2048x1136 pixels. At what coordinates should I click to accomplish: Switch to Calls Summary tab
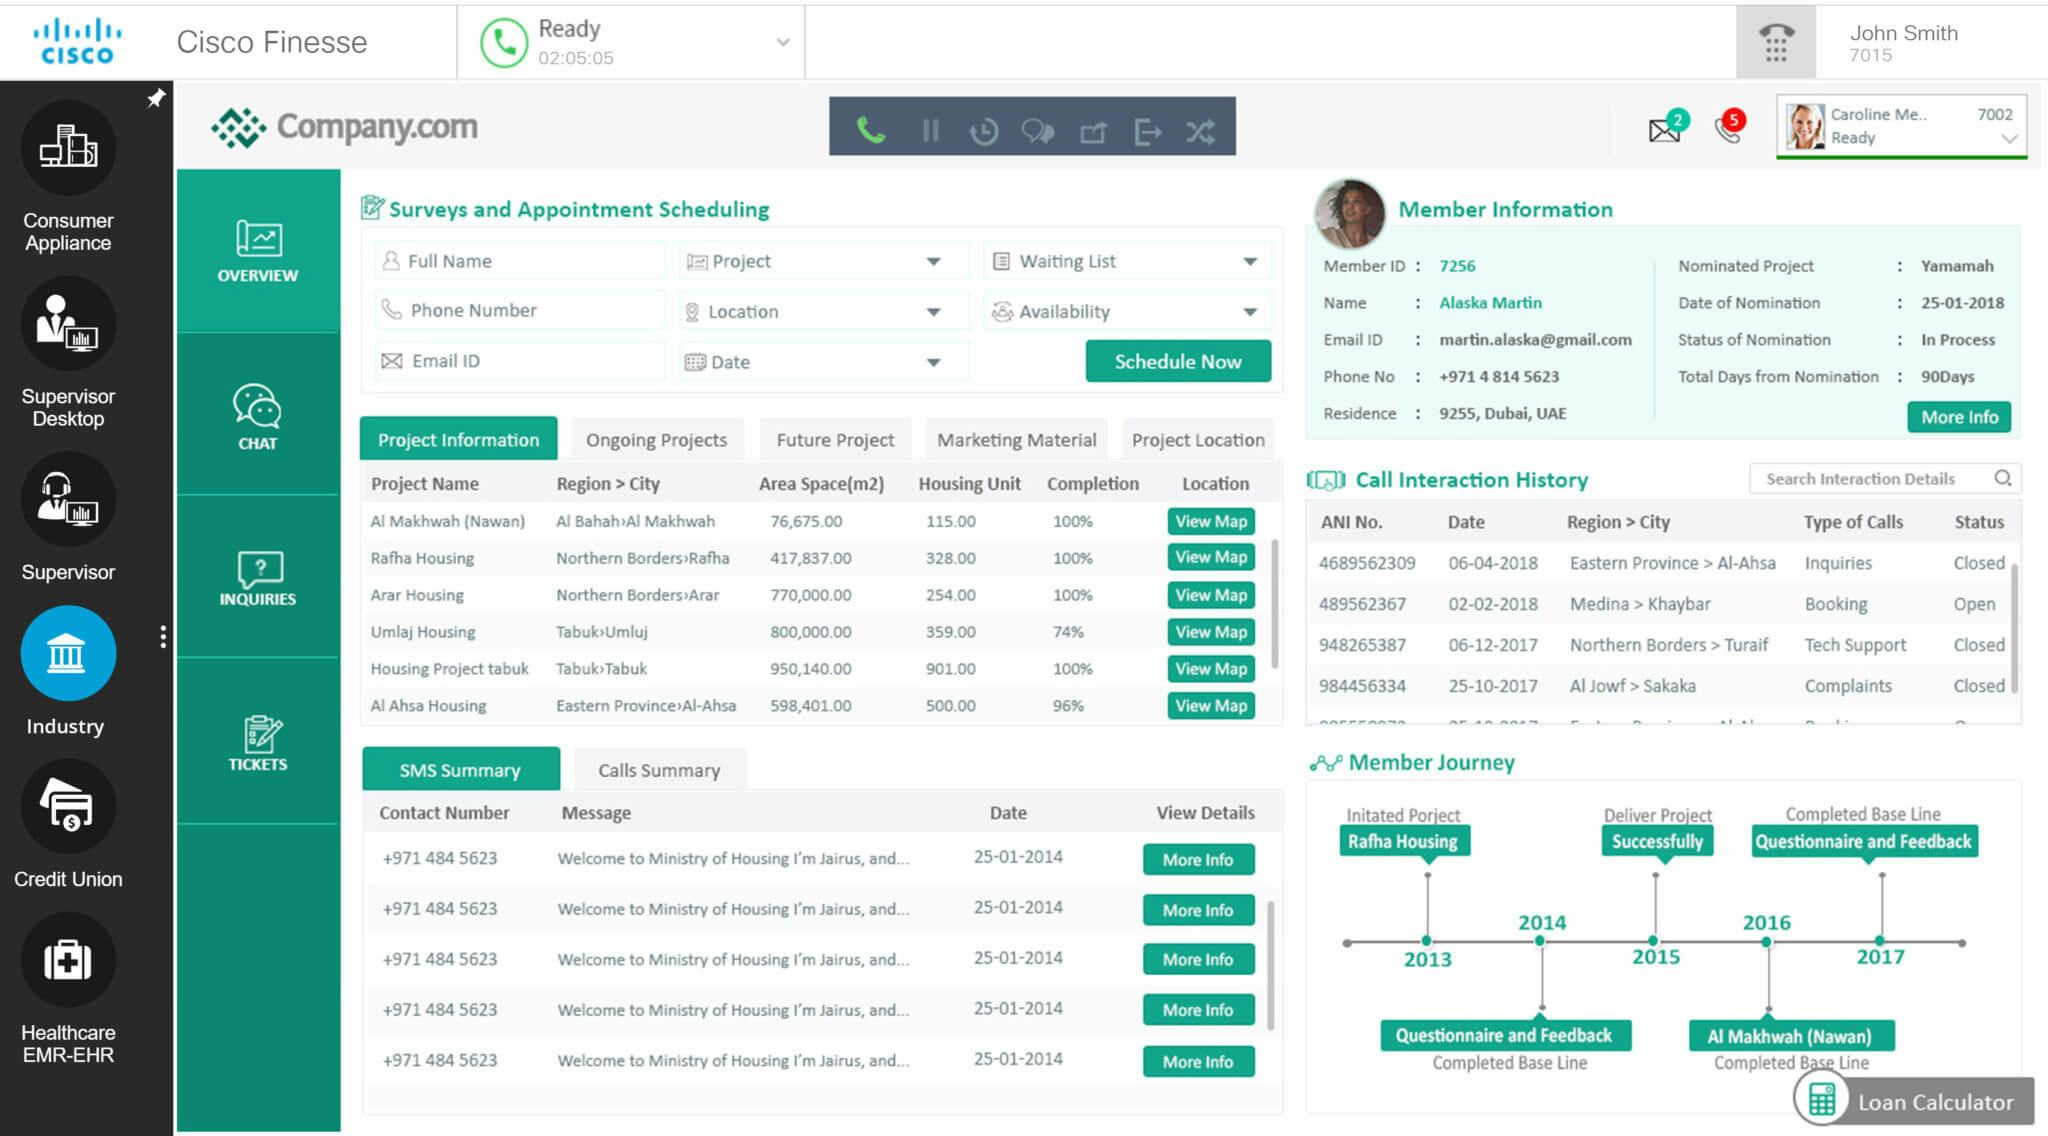tap(659, 770)
